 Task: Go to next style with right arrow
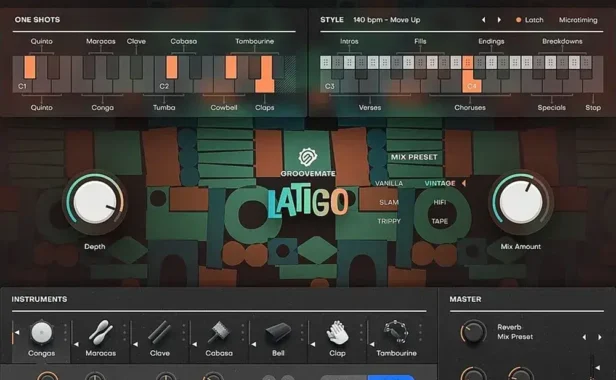(499, 20)
